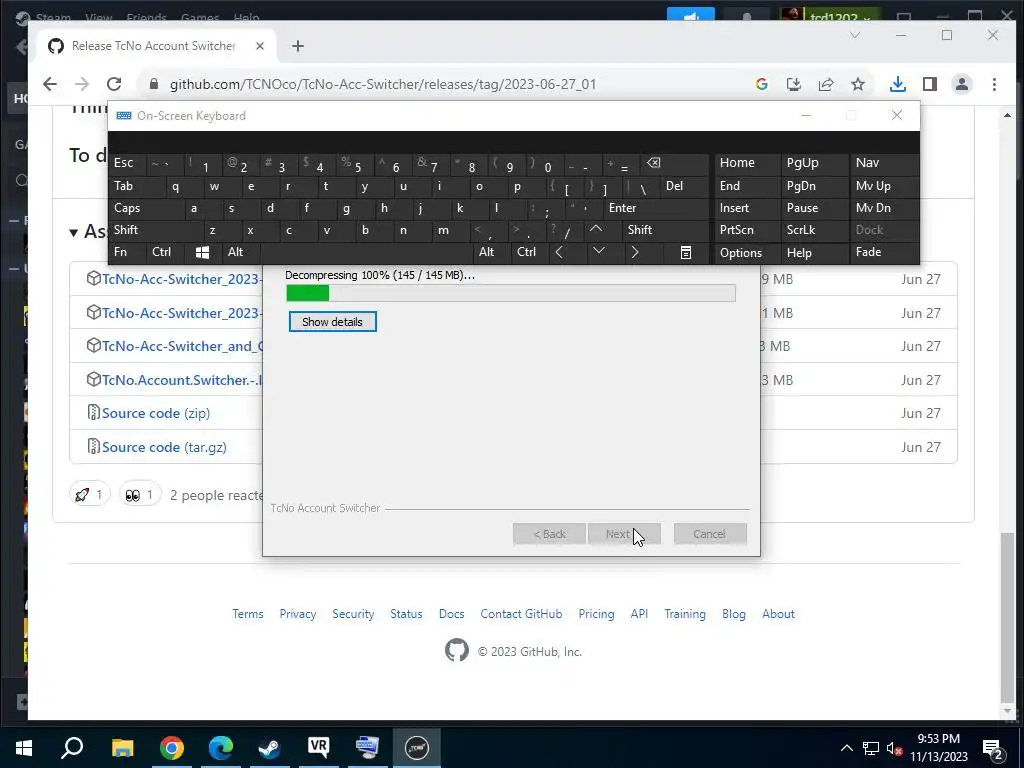Open the Chrome tab search chevron

tap(855, 35)
